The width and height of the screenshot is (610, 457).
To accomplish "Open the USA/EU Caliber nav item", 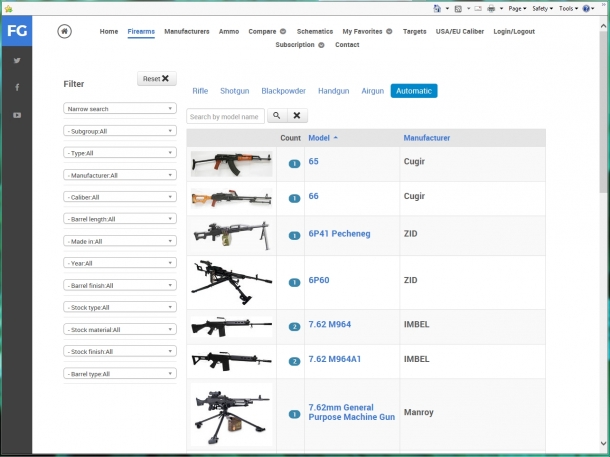I will tap(460, 32).
